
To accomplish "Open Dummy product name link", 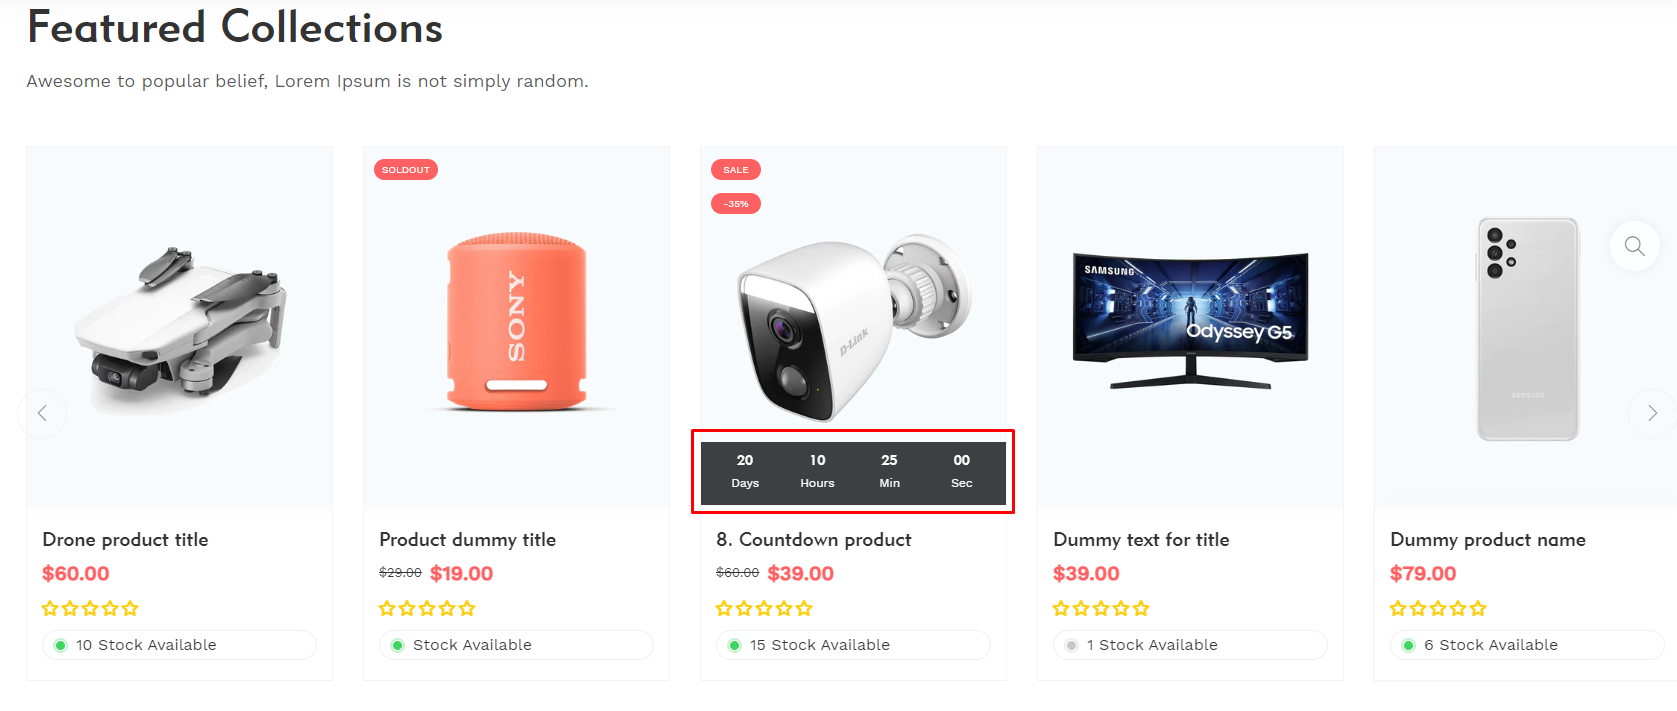I will click(1487, 540).
